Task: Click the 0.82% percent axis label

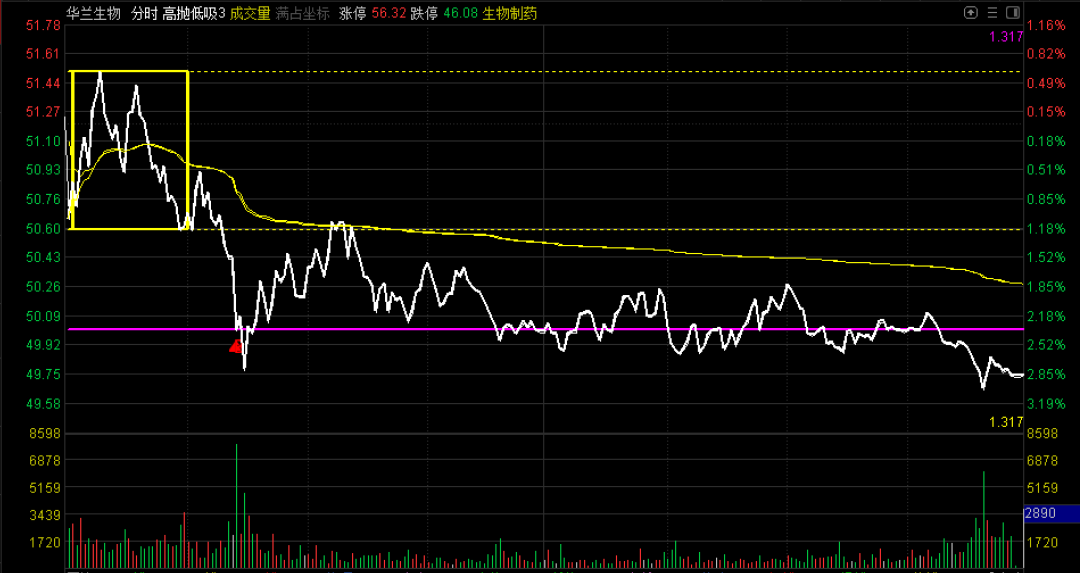Action: [x=1046, y=54]
